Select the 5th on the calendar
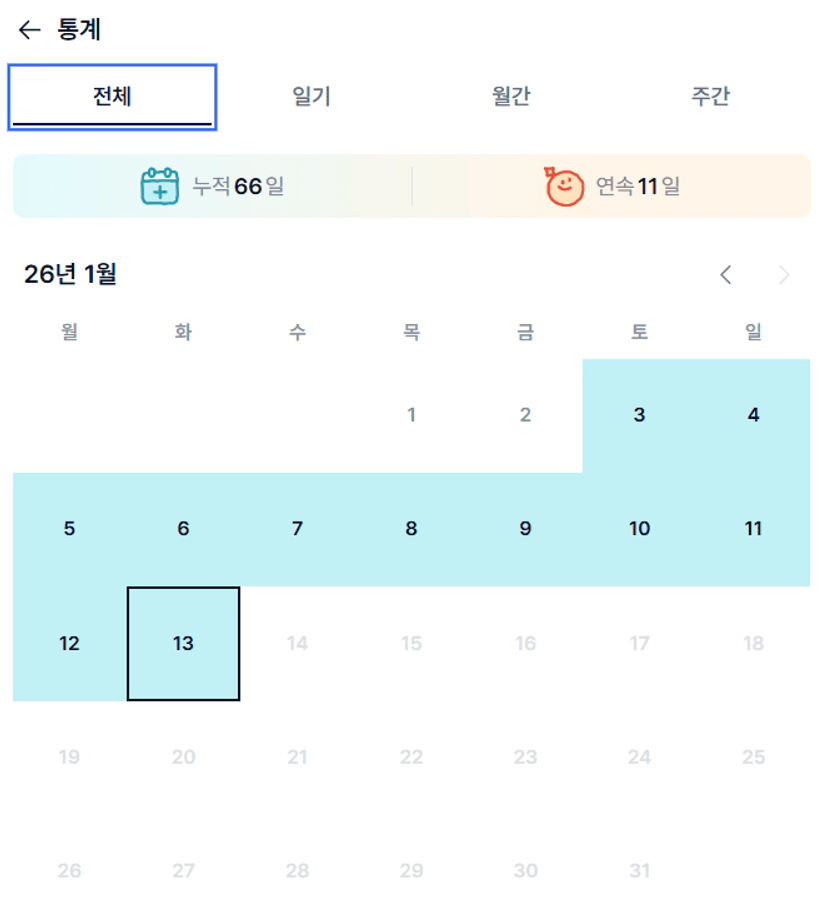Image resolution: width=827 pixels, height=922 pixels. [x=69, y=530]
